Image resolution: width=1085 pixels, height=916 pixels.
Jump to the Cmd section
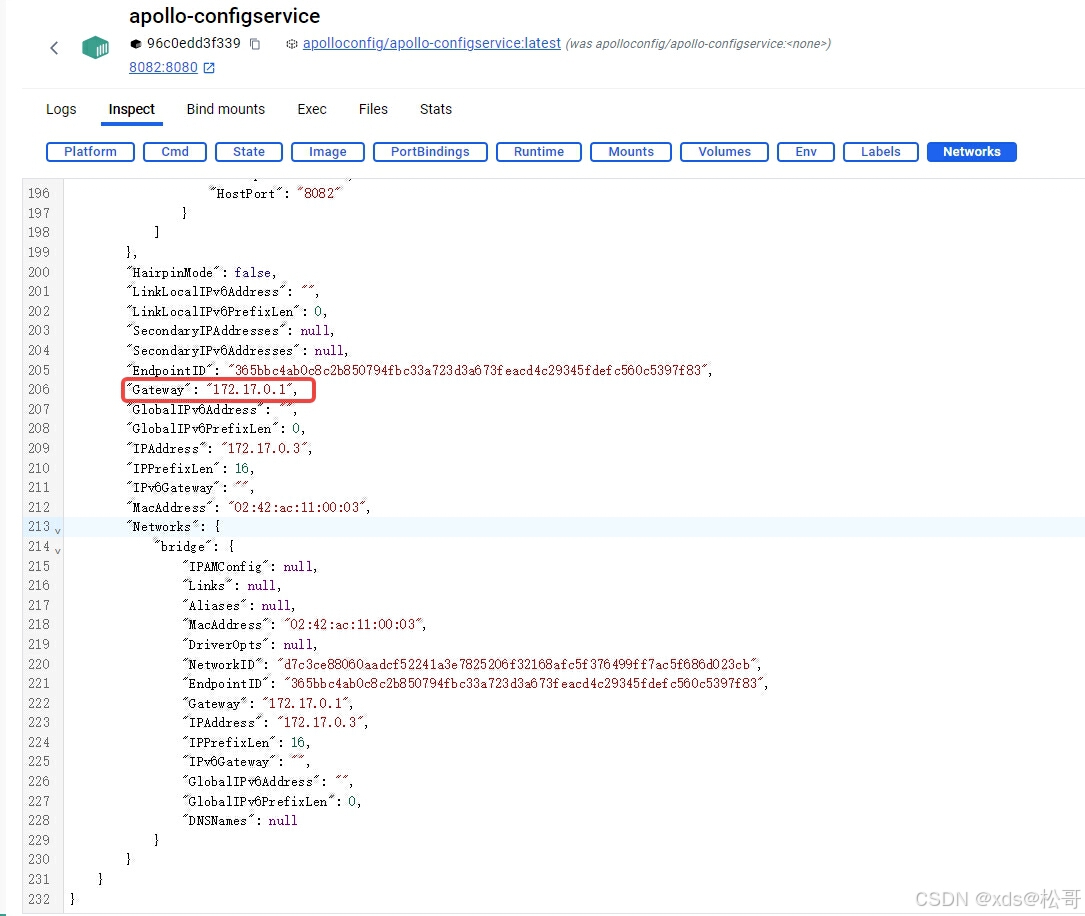point(175,152)
